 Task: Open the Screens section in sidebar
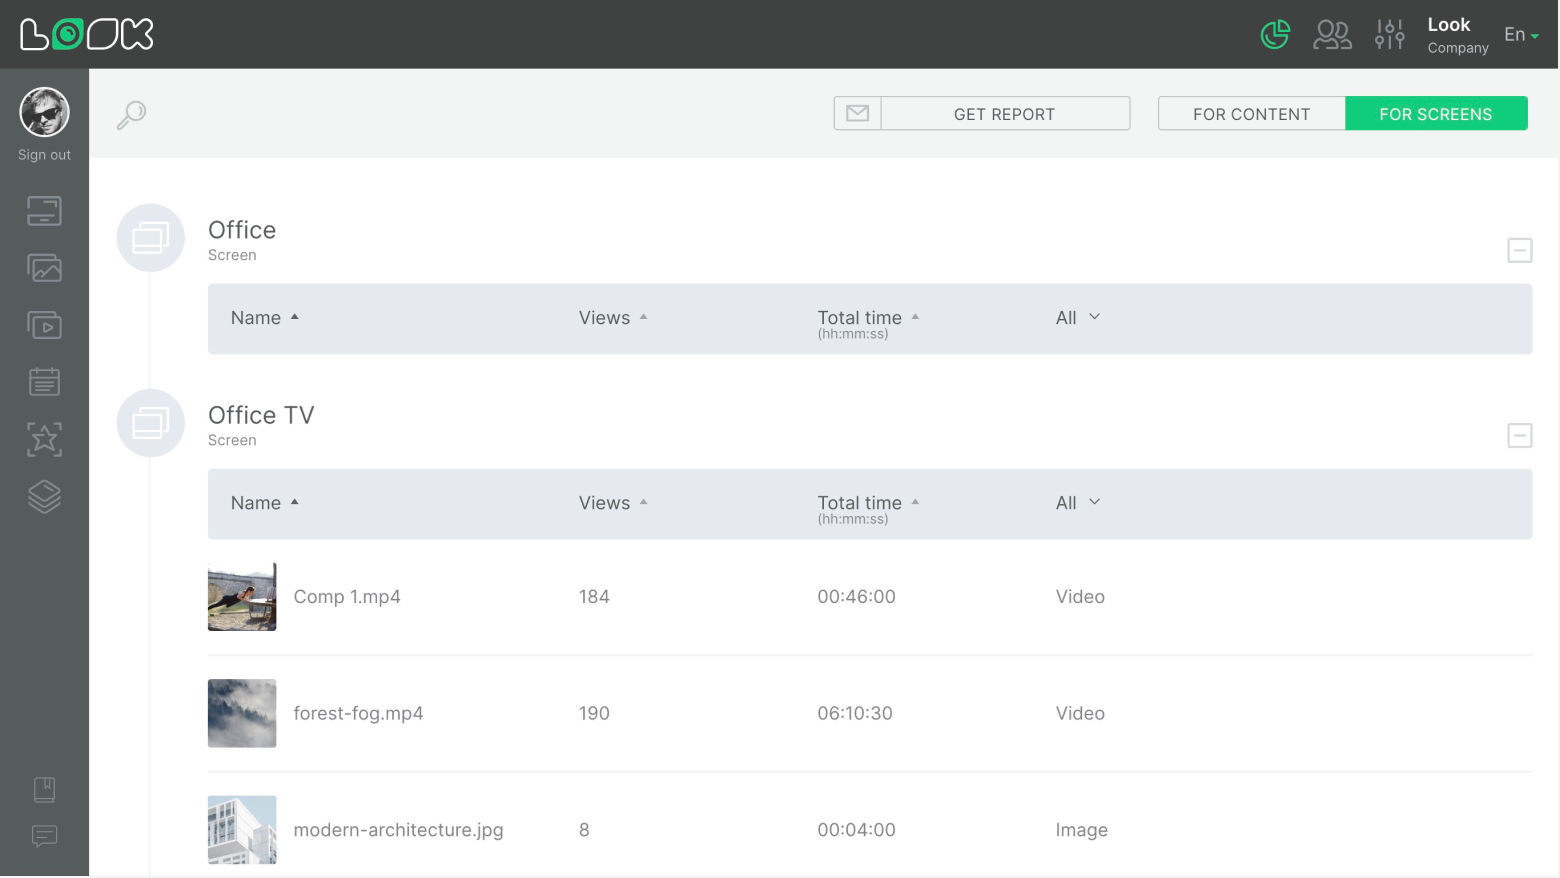click(44, 211)
